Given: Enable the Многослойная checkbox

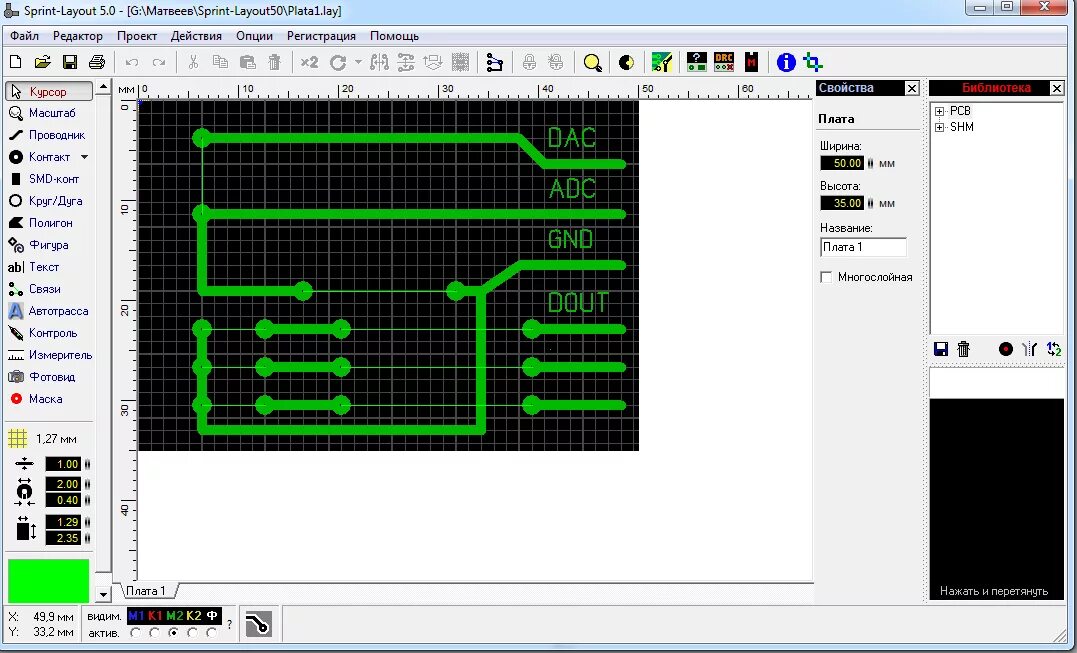Looking at the screenshot, I should (826, 277).
